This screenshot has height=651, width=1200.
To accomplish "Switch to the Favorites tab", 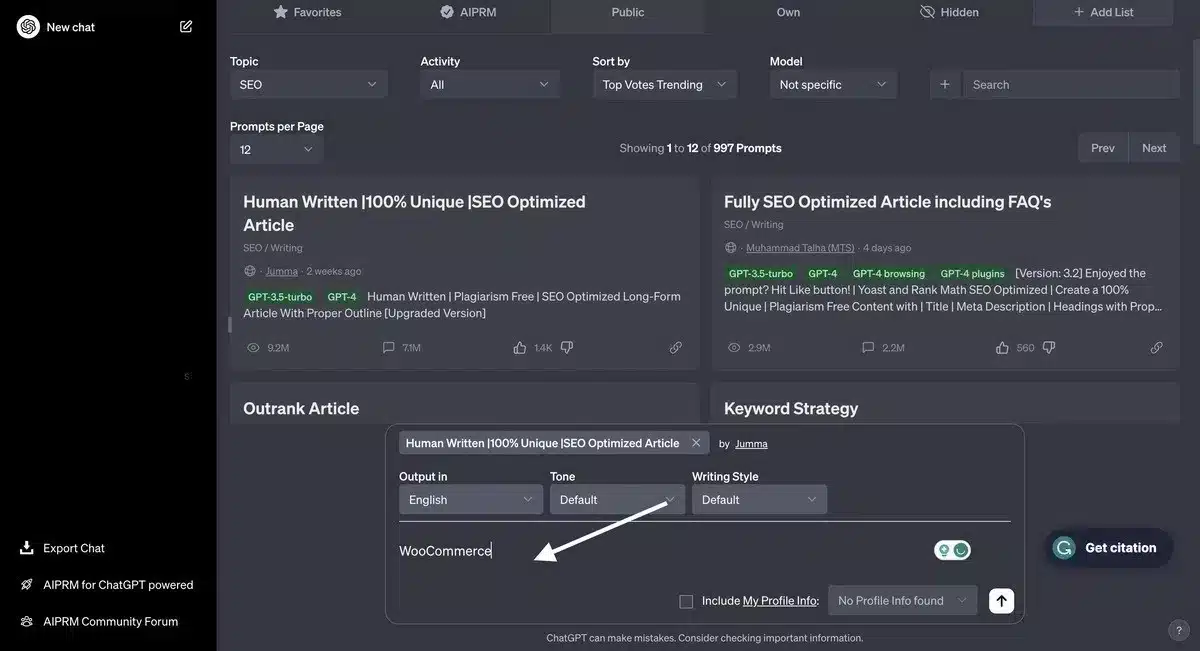I will pos(307,12).
